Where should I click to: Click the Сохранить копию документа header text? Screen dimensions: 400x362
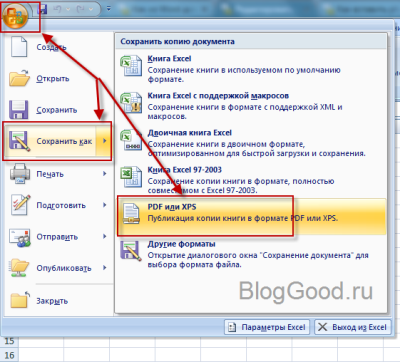point(177,42)
